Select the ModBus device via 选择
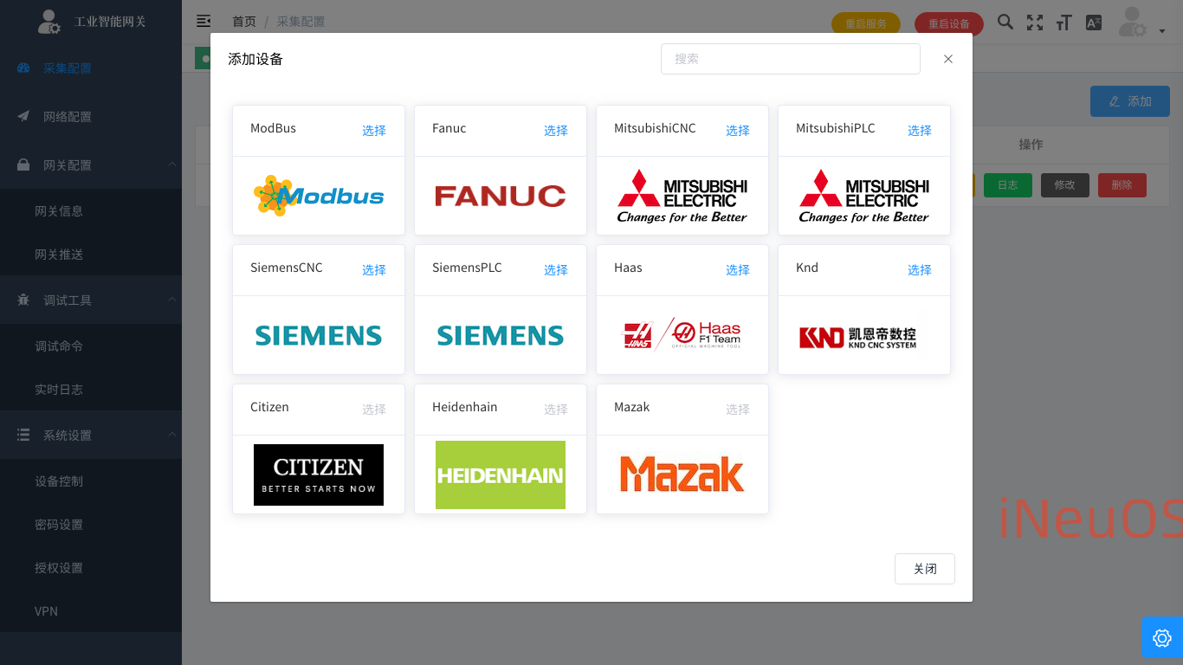 pos(373,131)
